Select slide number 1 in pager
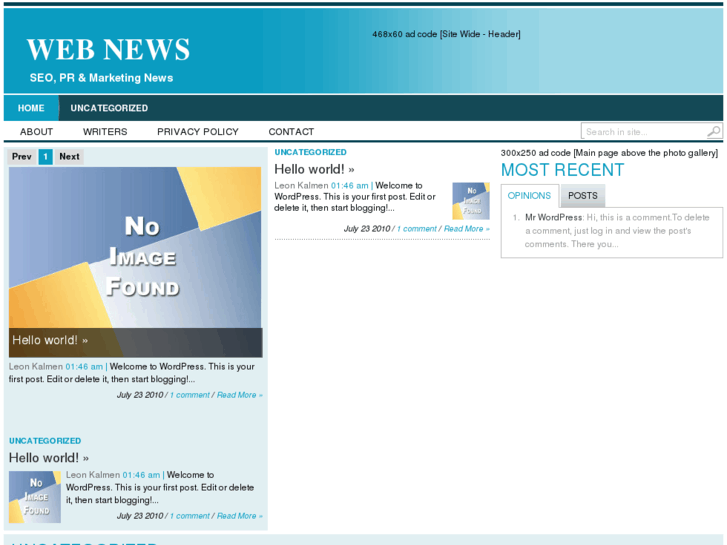 pyautogui.click(x=45, y=157)
